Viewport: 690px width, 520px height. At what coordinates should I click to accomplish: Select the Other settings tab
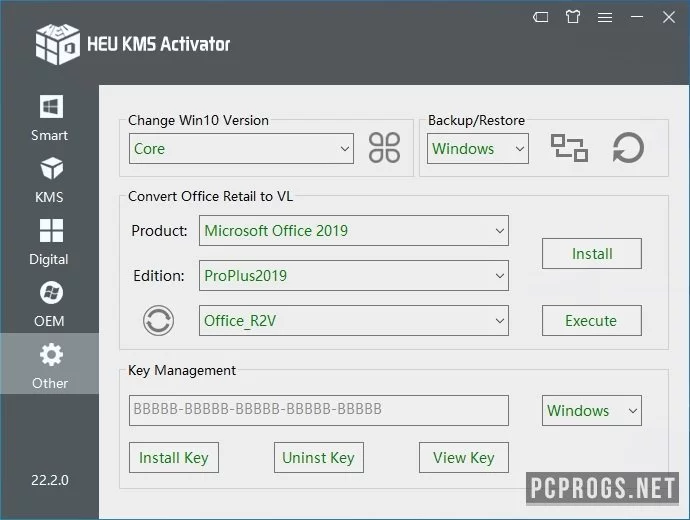pos(49,363)
